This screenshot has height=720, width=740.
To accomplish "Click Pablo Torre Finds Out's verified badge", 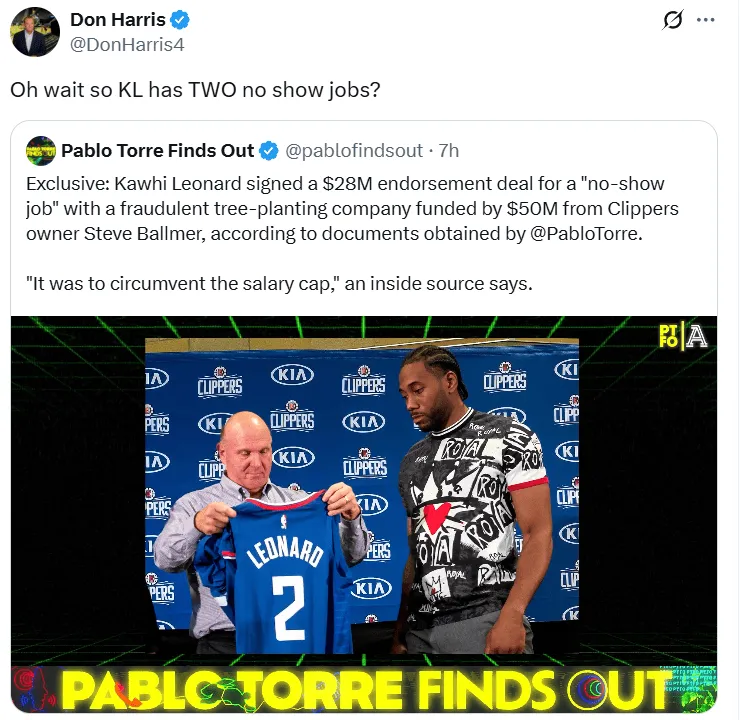I will pyautogui.click(x=269, y=151).
